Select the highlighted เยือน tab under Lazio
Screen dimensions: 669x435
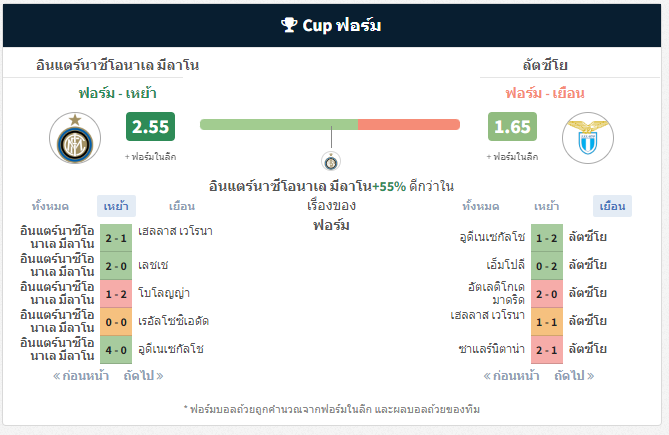(613, 206)
